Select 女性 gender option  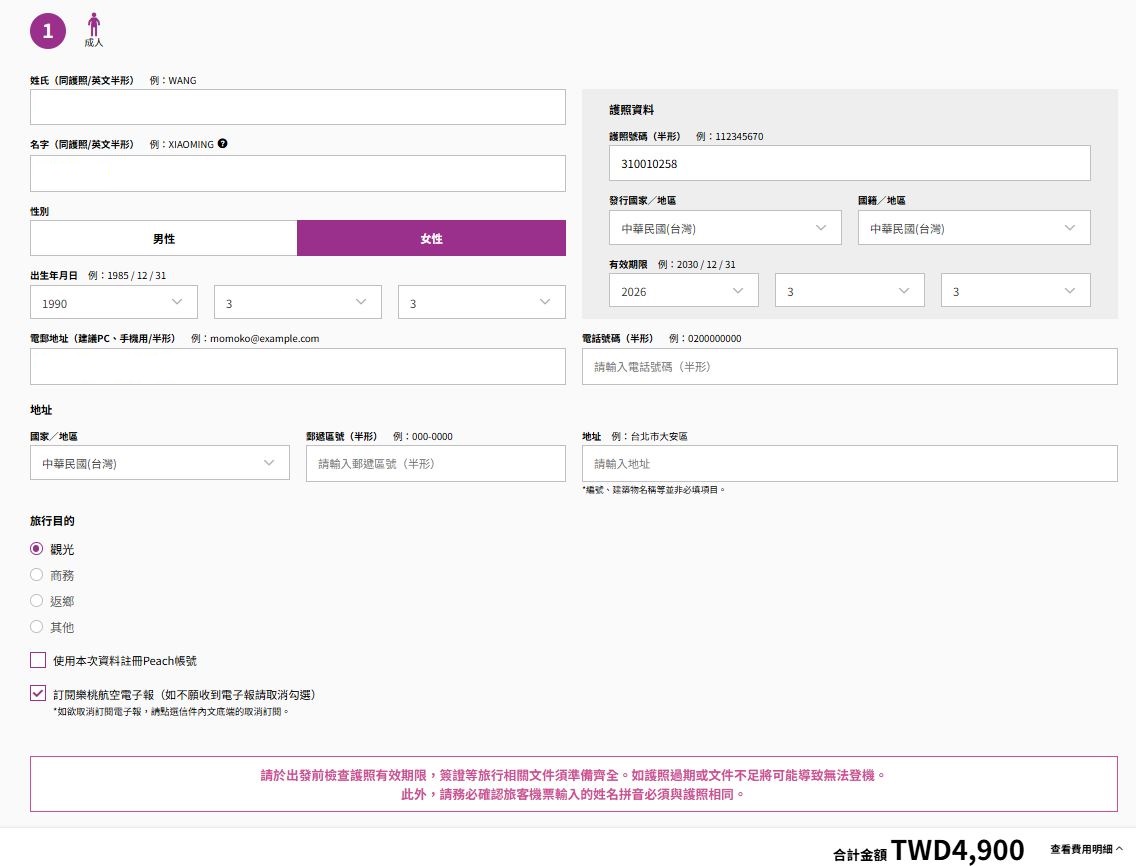(432, 238)
